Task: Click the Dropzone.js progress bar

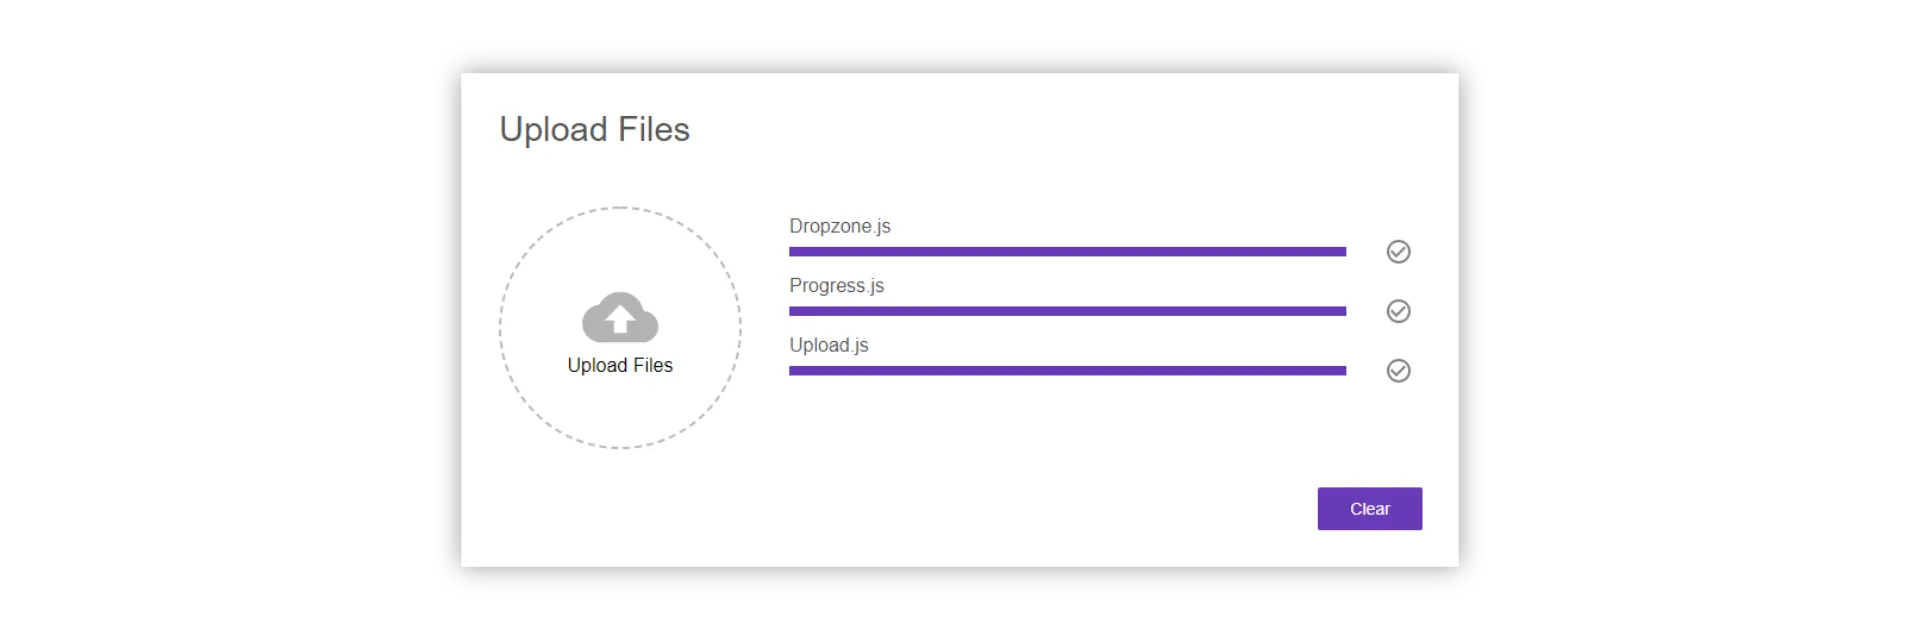Action: [1066, 251]
